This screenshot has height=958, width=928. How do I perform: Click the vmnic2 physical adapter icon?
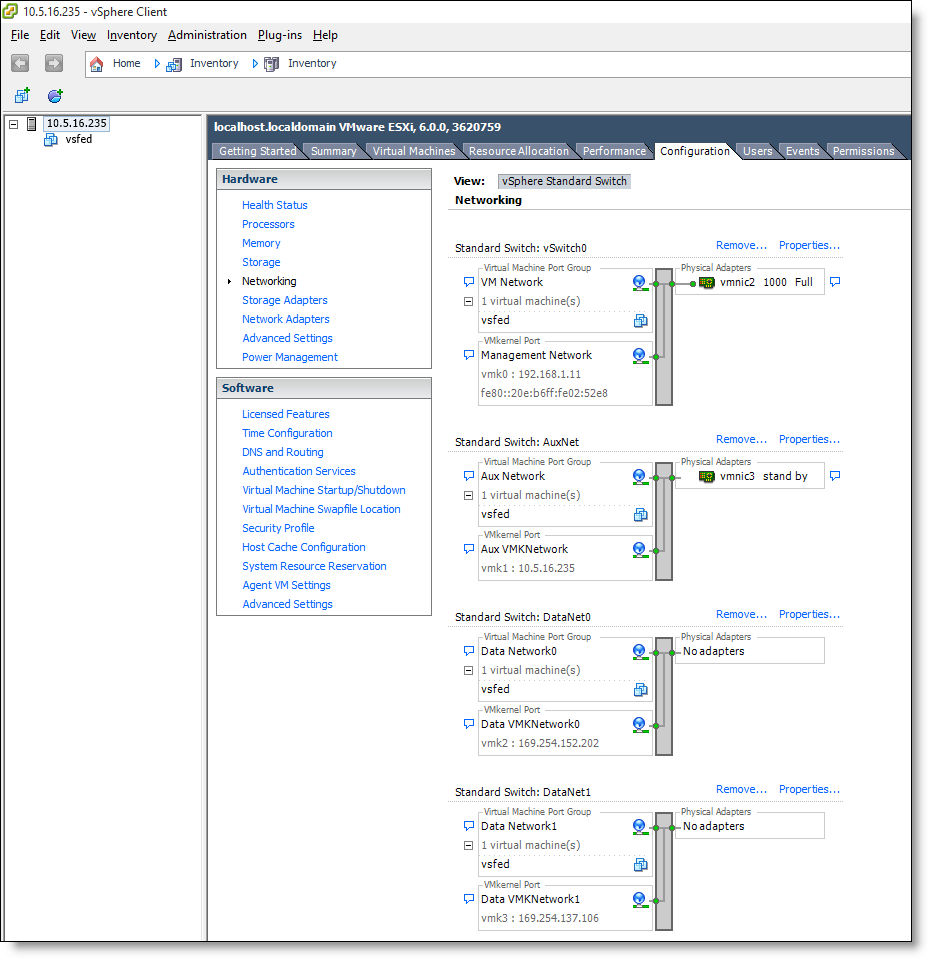(707, 283)
